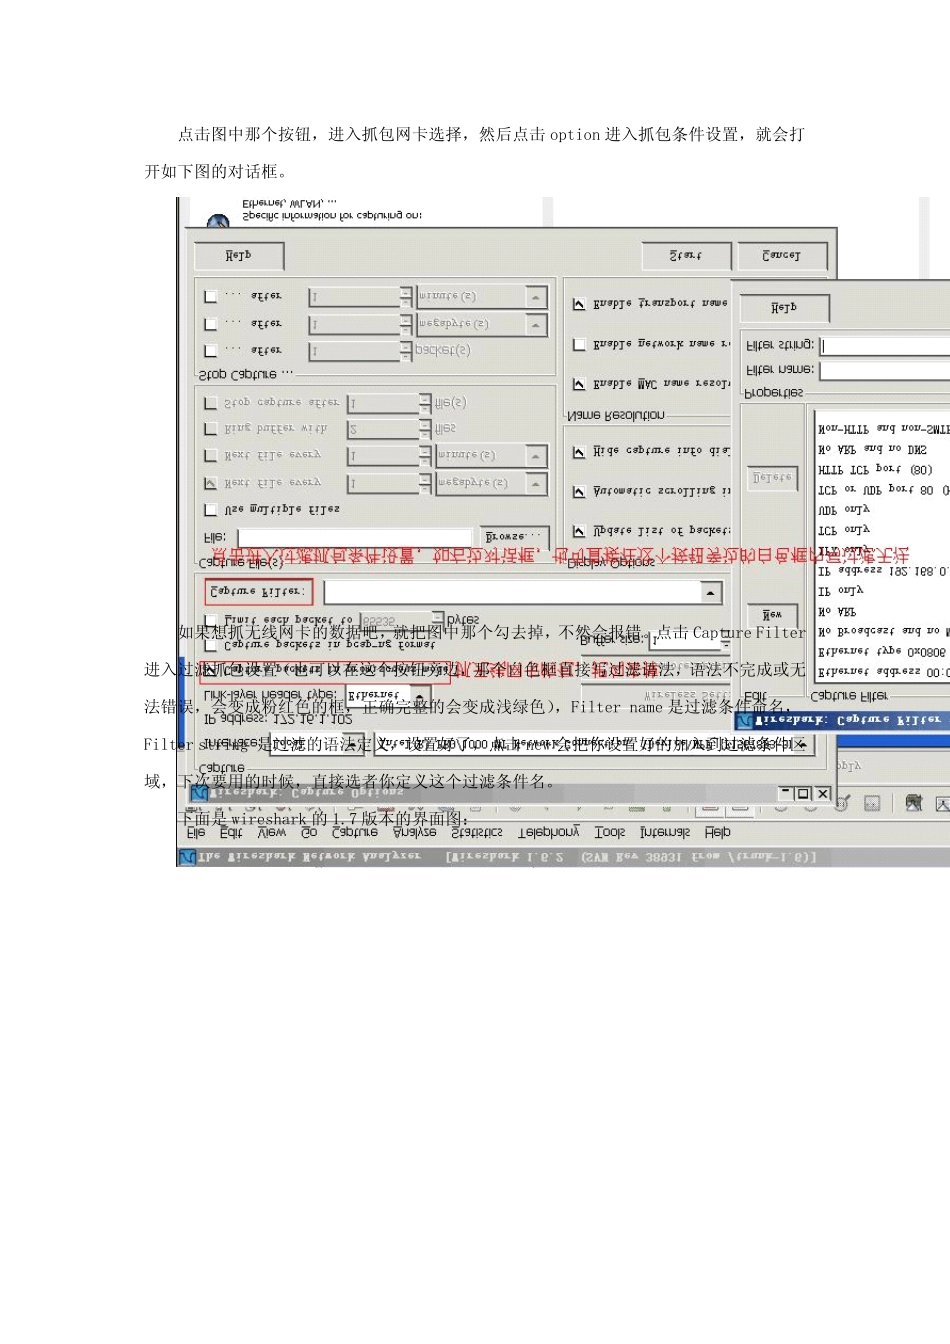Toggle Automatic scrolling checkbox
This screenshot has width=950, height=1344.
[579, 493]
